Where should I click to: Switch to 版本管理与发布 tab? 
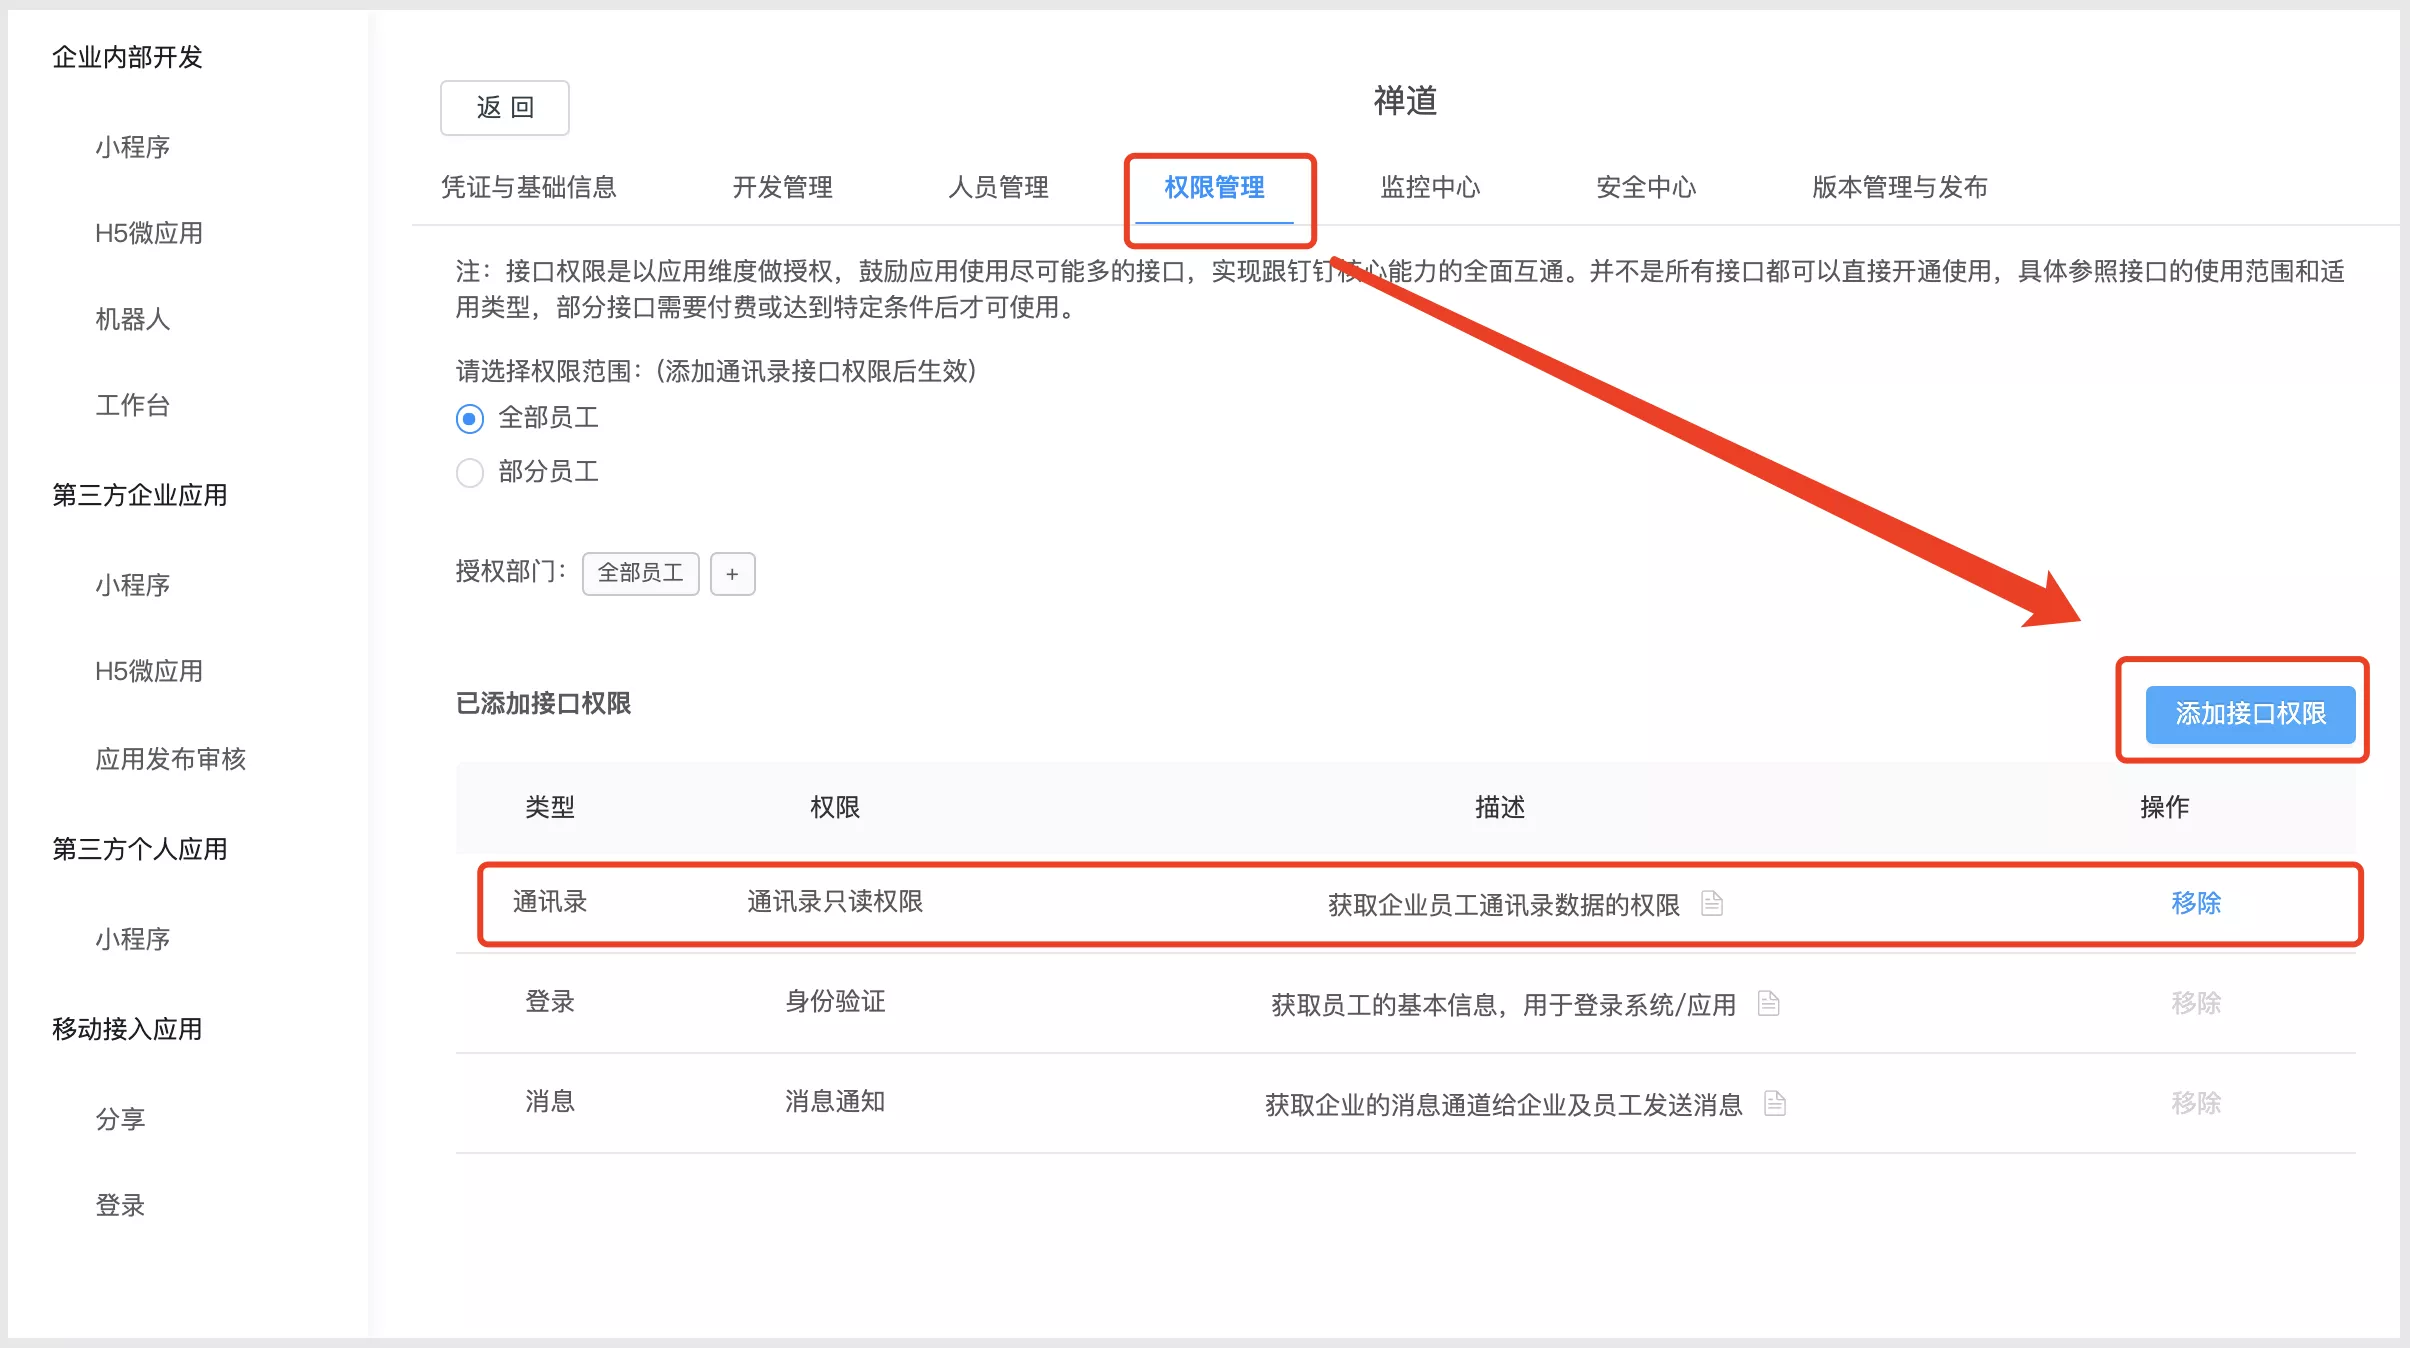tap(1899, 187)
